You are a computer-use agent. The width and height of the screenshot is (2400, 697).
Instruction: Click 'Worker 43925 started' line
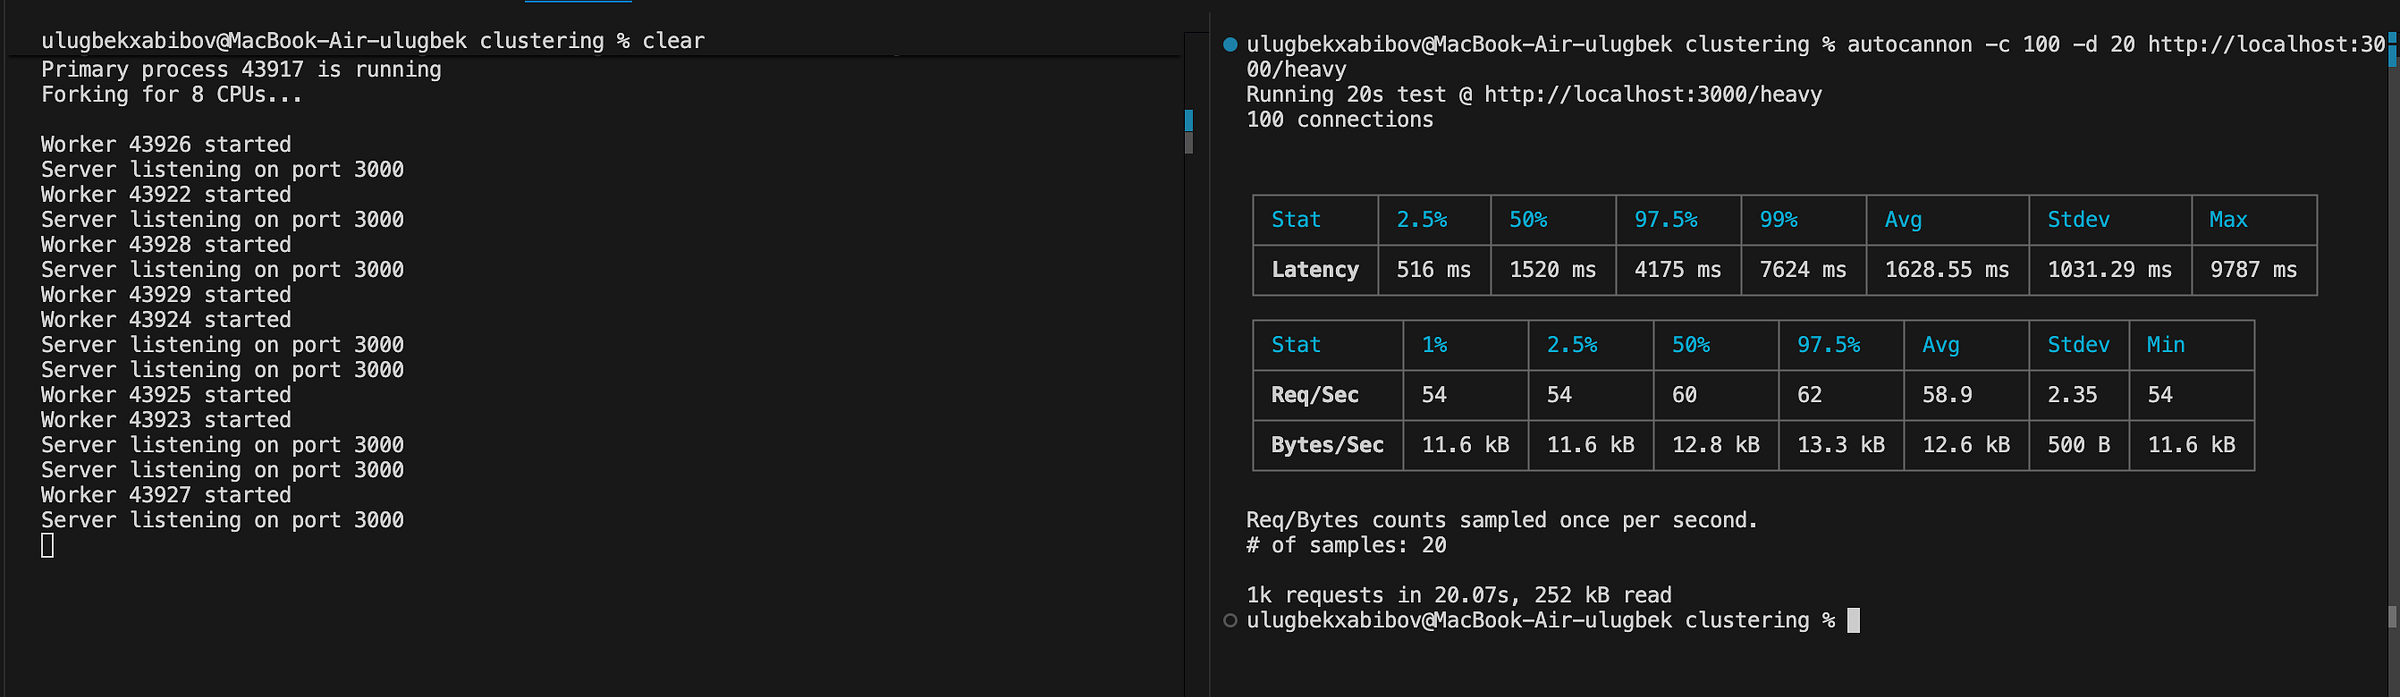(166, 395)
